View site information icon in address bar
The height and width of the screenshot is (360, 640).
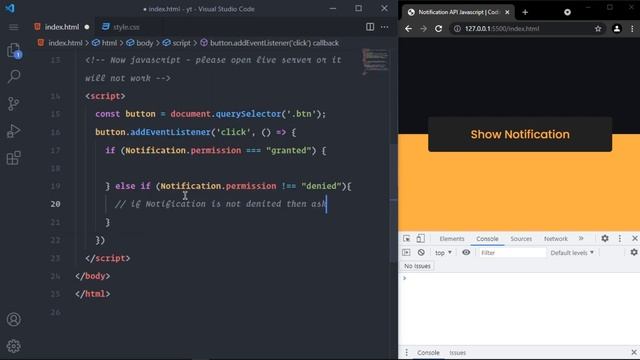(457, 29)
